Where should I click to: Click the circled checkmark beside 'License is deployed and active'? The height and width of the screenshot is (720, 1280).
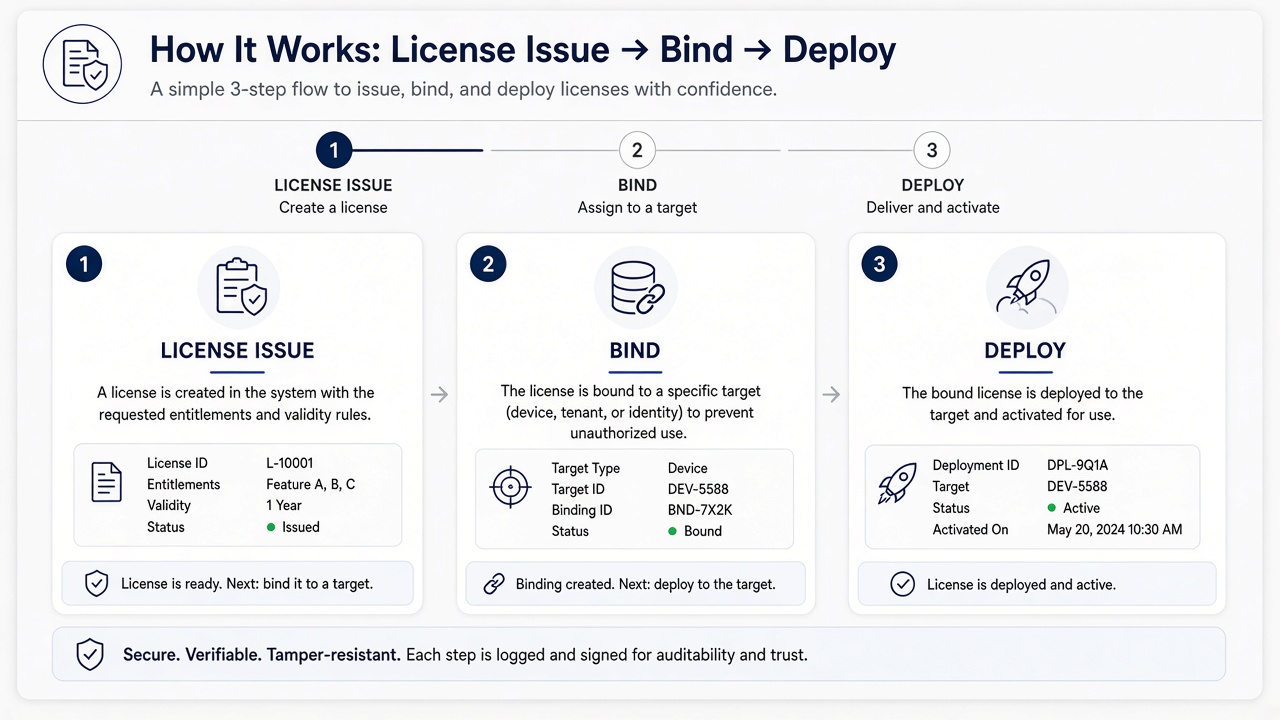tap(902, 584)
